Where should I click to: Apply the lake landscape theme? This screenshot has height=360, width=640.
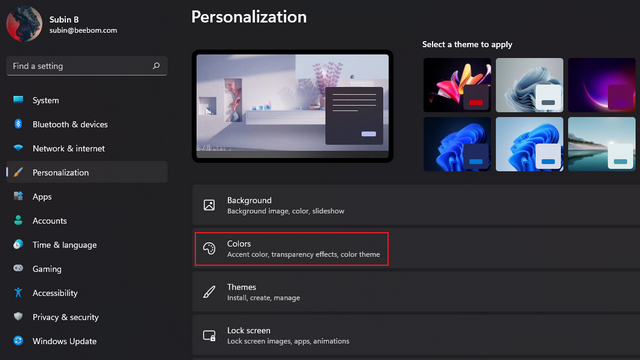602,144
